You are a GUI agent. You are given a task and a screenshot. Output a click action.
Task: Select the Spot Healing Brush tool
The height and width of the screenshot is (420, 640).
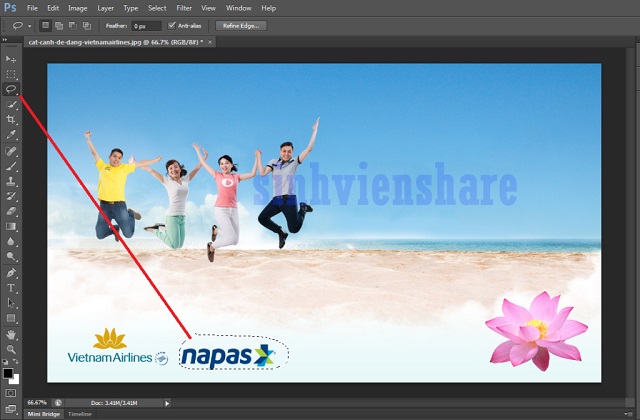point(11,151)
